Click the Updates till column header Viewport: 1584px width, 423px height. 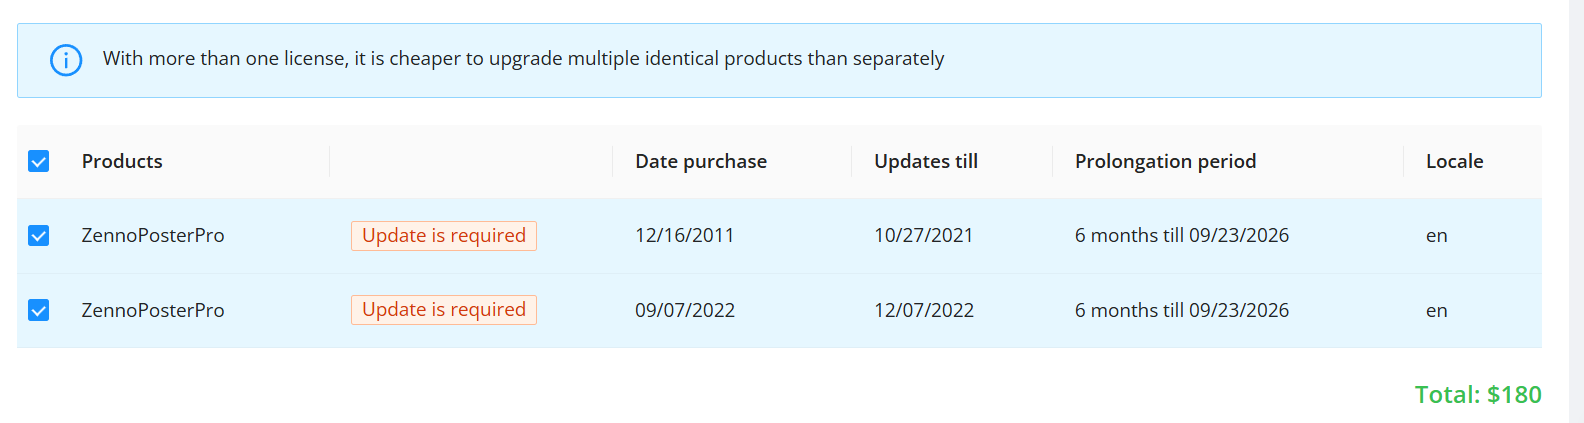pyautogui.click(x=926, y=161)
